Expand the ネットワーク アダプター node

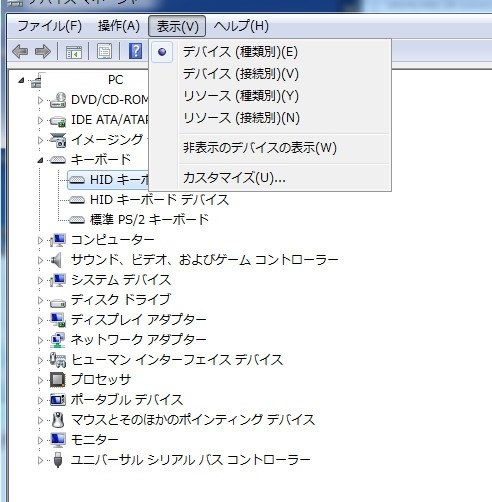click(x=40, y=340)
